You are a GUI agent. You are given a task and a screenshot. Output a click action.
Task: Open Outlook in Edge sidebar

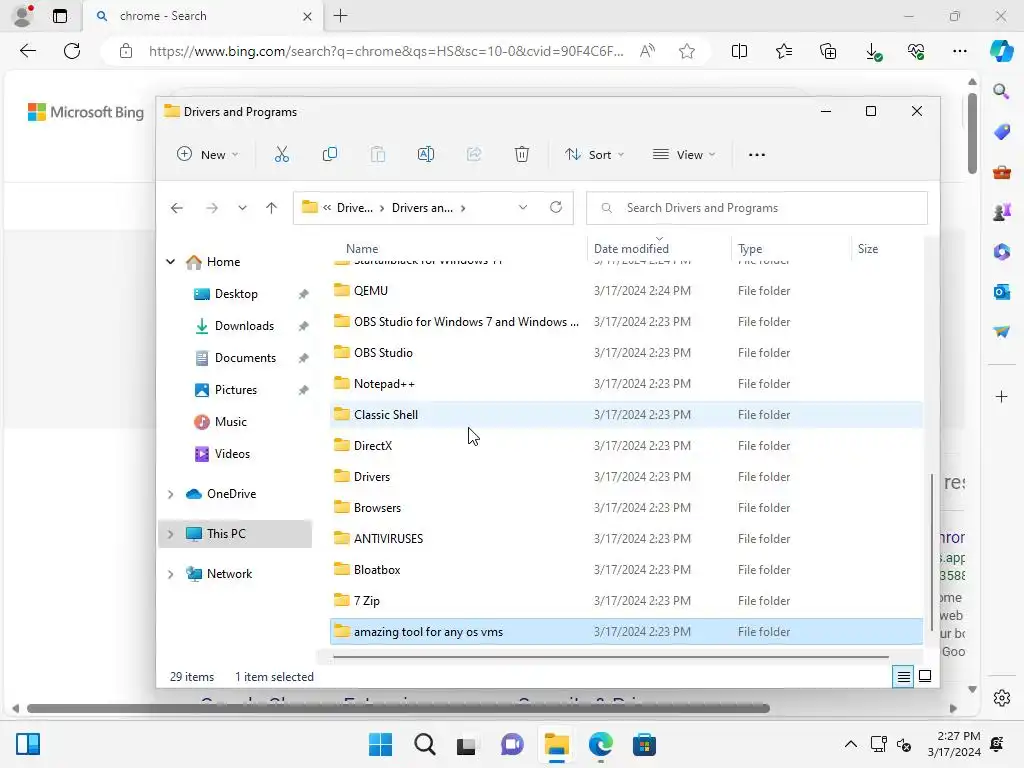point(1002,292)
